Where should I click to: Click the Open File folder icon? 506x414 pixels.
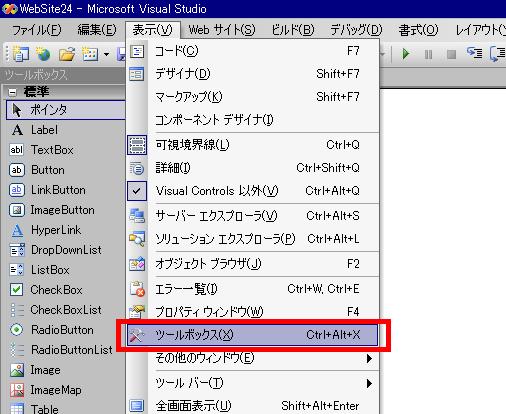[x=67, y=54]
